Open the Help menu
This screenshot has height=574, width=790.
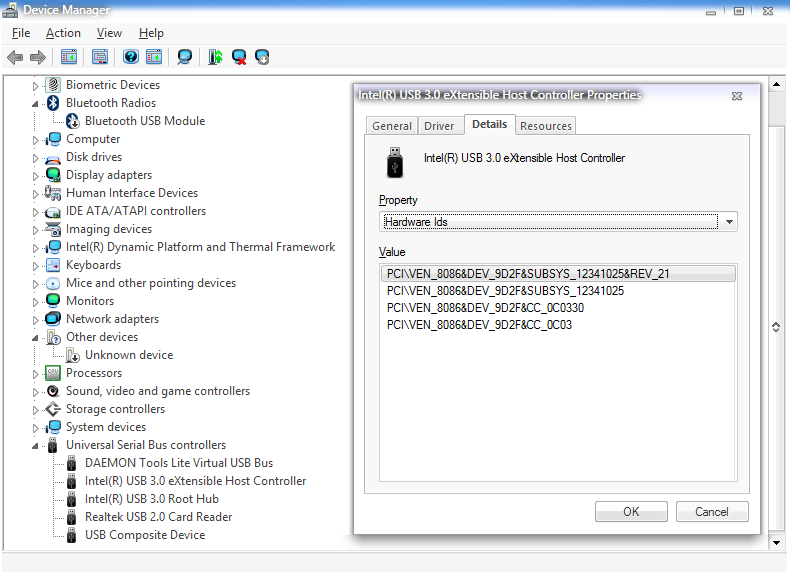tap(151, 33)
